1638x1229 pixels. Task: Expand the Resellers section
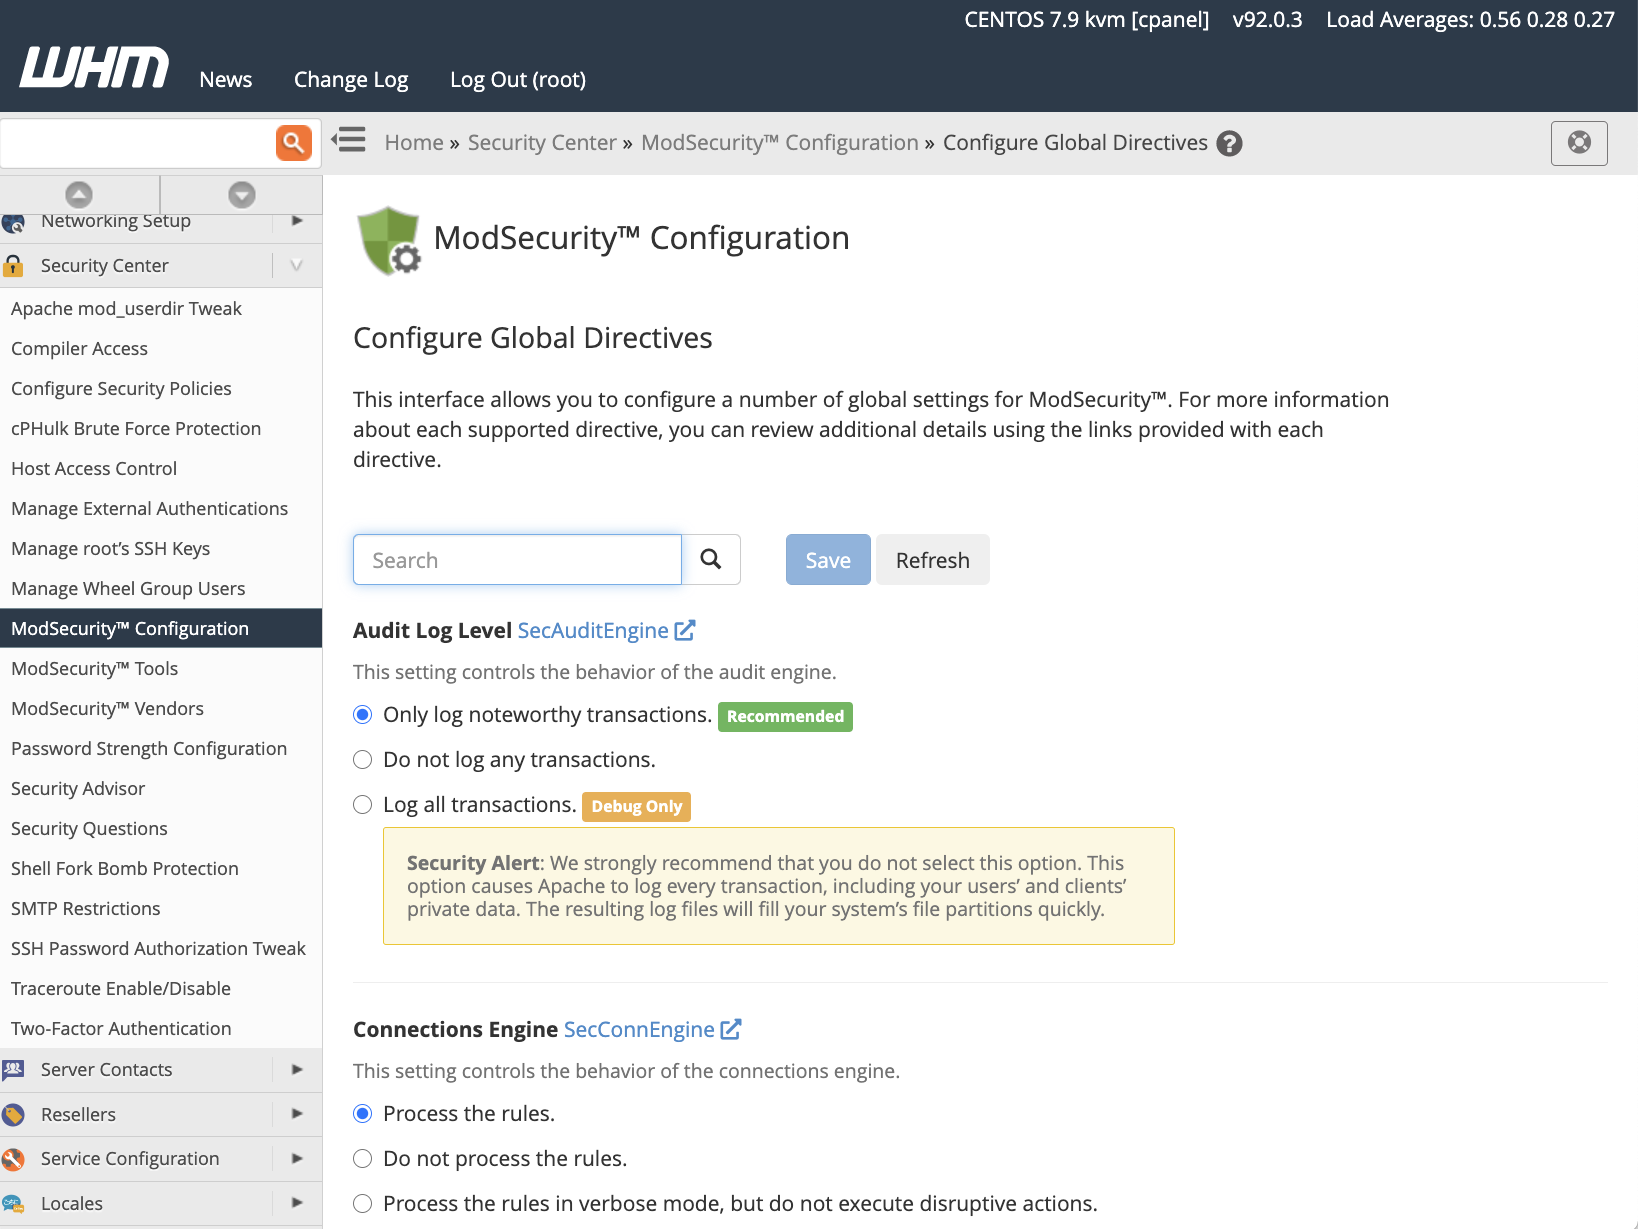coord(296,1114)
